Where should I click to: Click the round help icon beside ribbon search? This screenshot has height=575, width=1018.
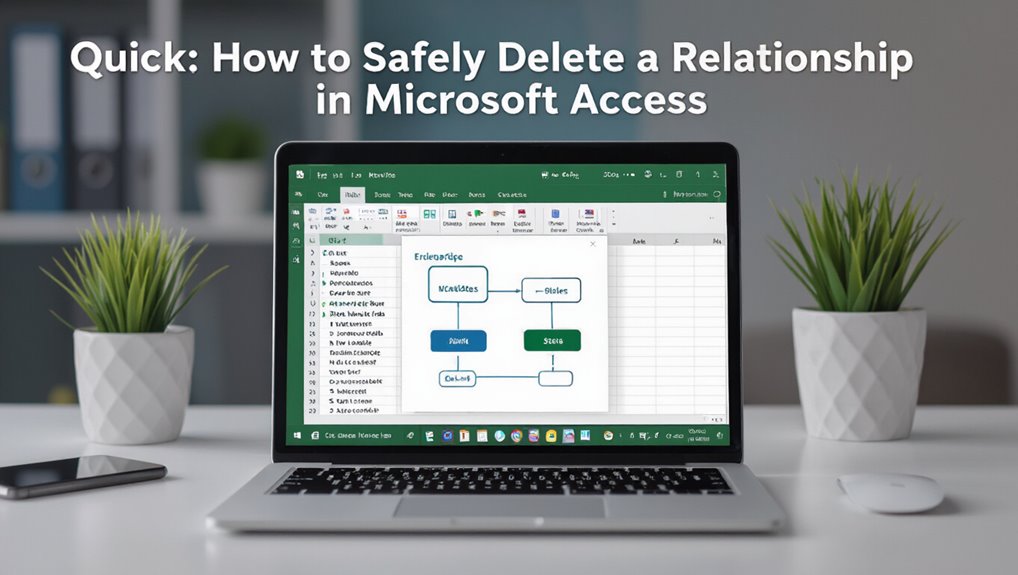[717, 194]
